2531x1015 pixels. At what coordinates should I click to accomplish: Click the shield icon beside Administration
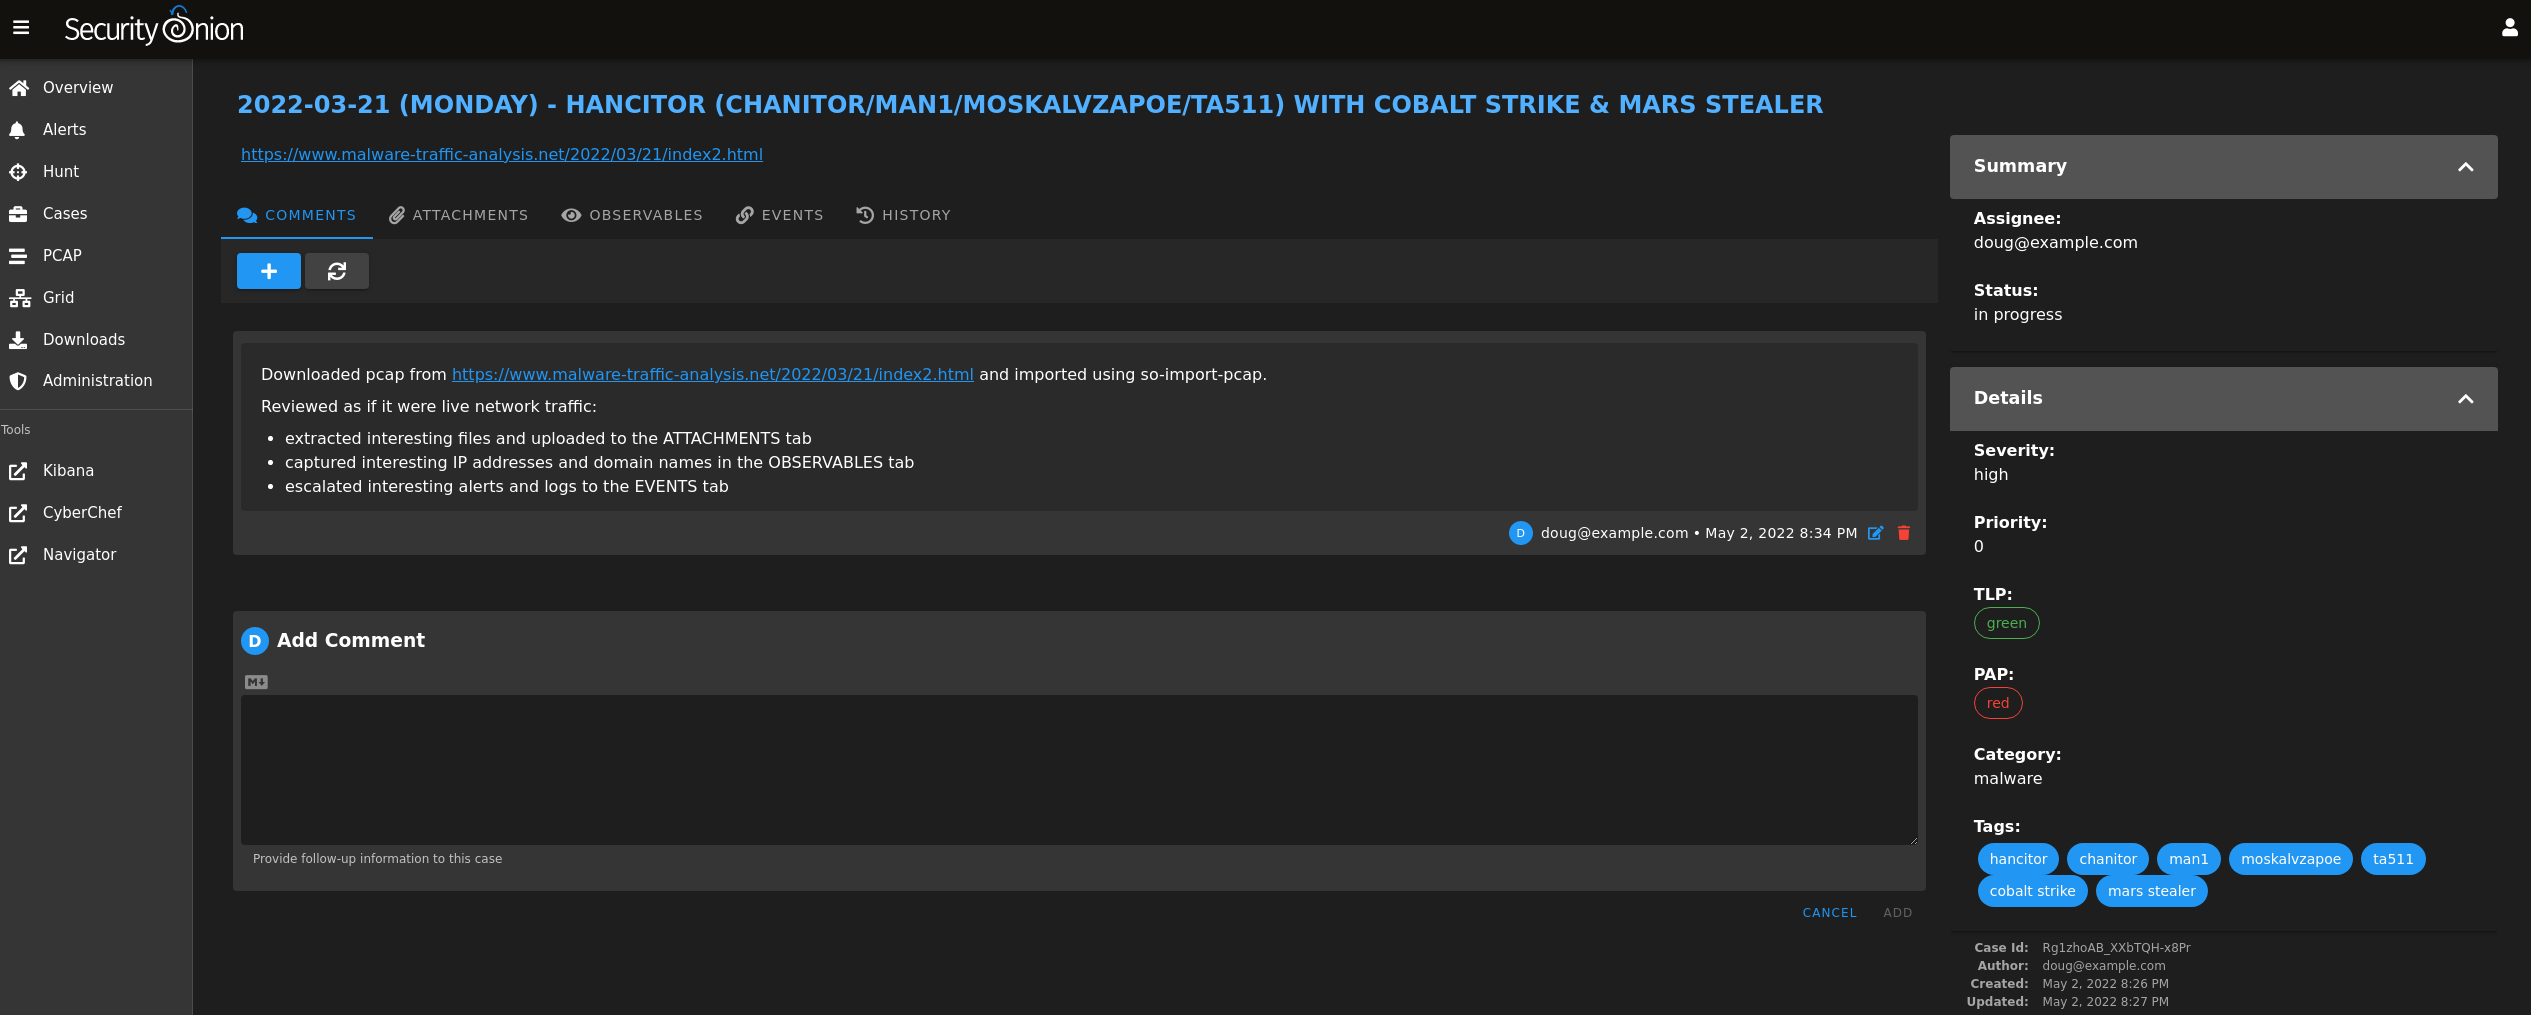[x=18, y=381]
